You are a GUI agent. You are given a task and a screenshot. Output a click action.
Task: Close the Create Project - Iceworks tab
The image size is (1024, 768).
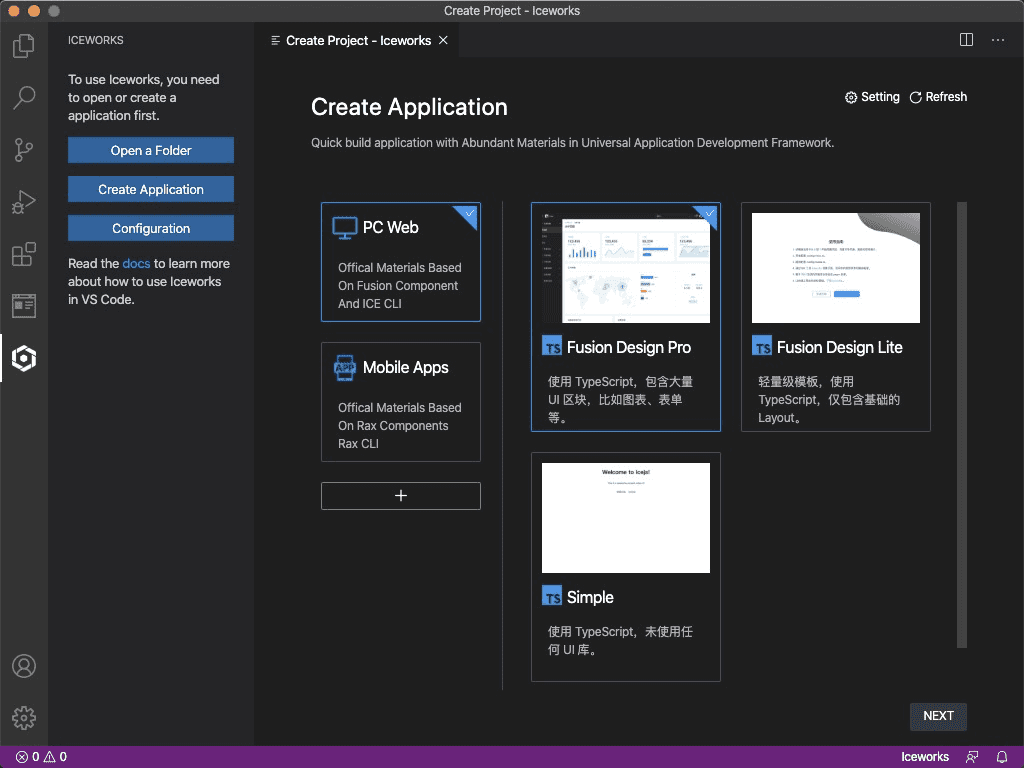click(443, 40)
